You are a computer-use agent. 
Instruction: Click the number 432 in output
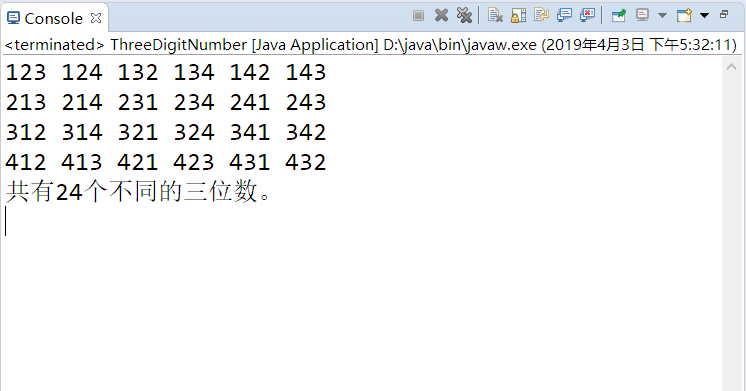306,163
